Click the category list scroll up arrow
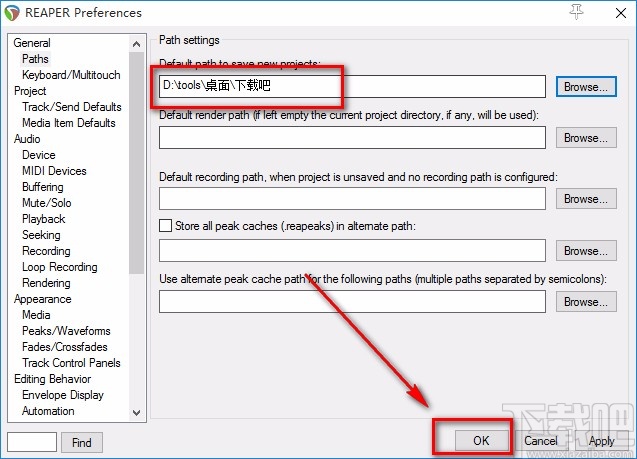Image resolution: width=637 pixels, height=459 pixels. pyautogui.click(x=136, y=44)
